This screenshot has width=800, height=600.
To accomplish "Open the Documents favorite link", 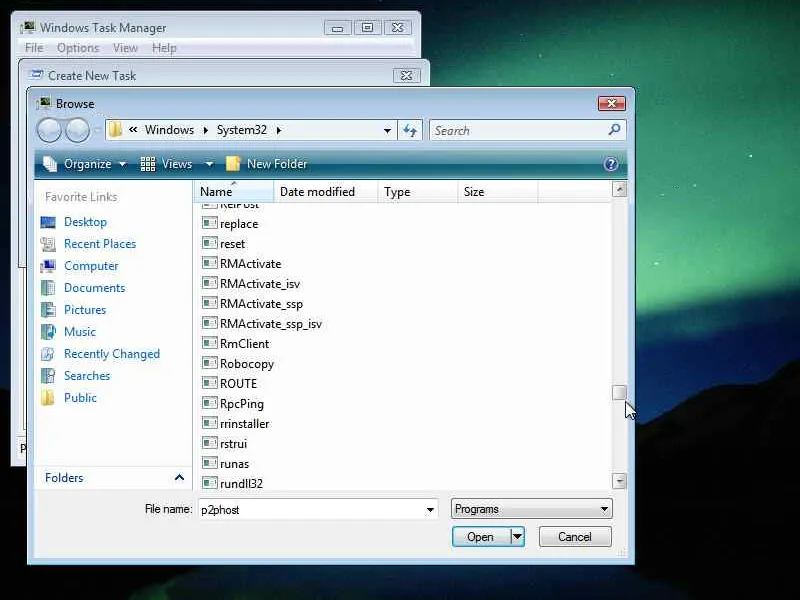I will pyautogui.click(x=94, y=288).
